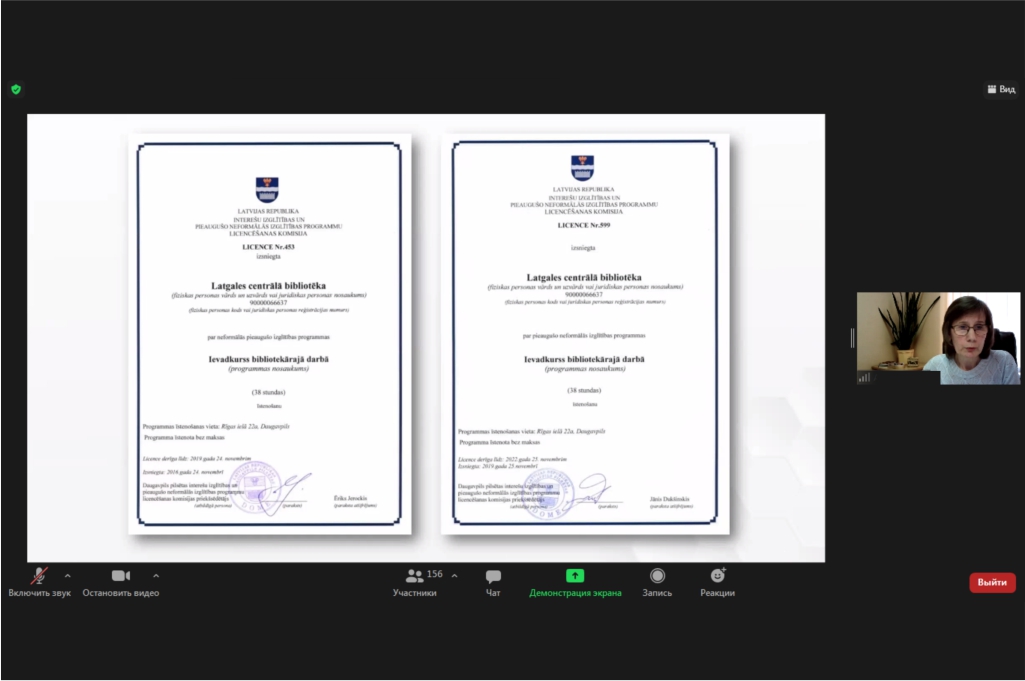The width and height of the screenshot is (1025, 681).
Task: Click Ievadkurss bibliotekārajā darbā in licence Nr.599
Action: [584, 359]
